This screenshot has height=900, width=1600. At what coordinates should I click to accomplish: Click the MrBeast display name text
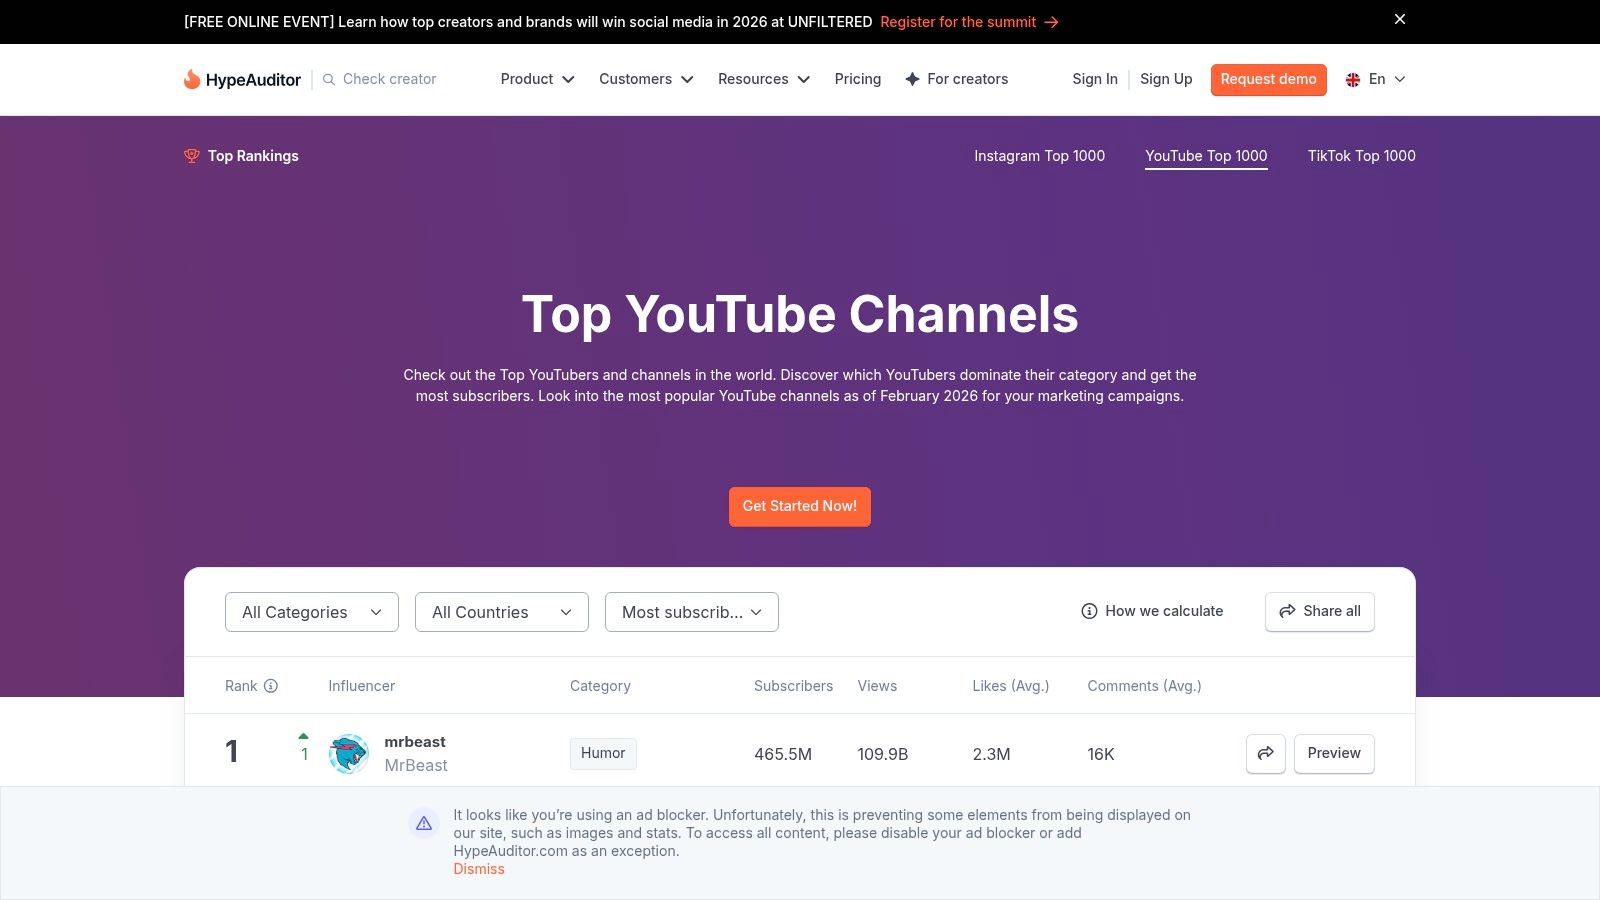pos(416,766)
